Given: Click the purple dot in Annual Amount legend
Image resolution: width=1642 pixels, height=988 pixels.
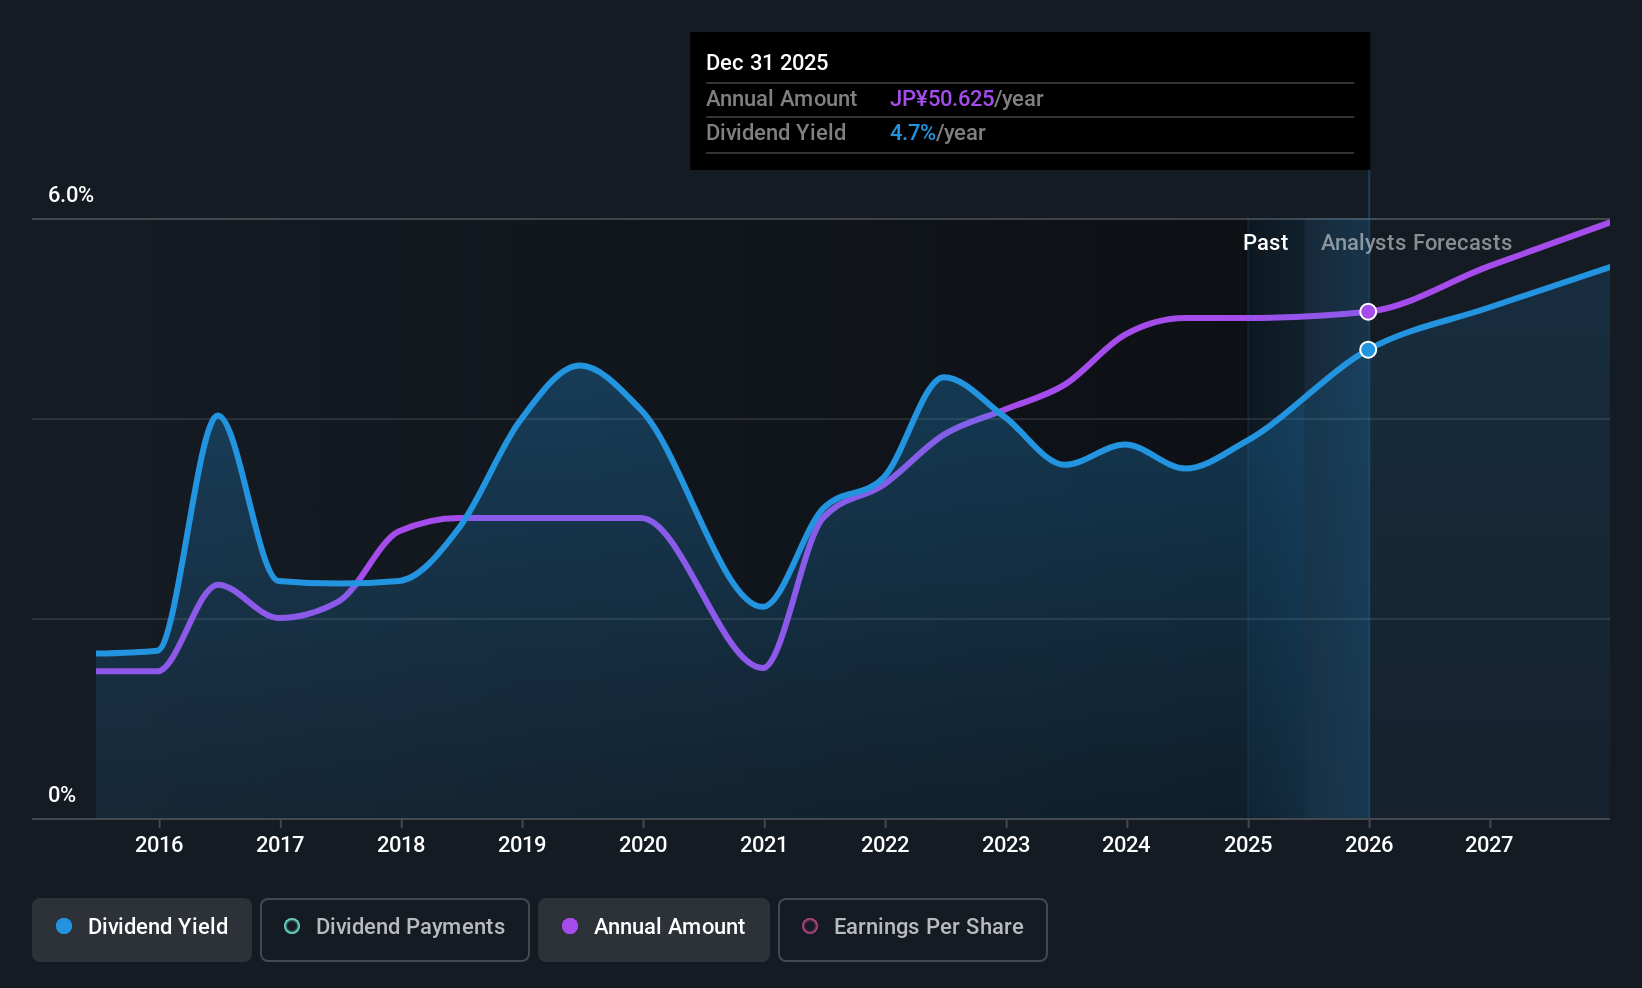Looking at the screenshot, I should tap(570, 927).
